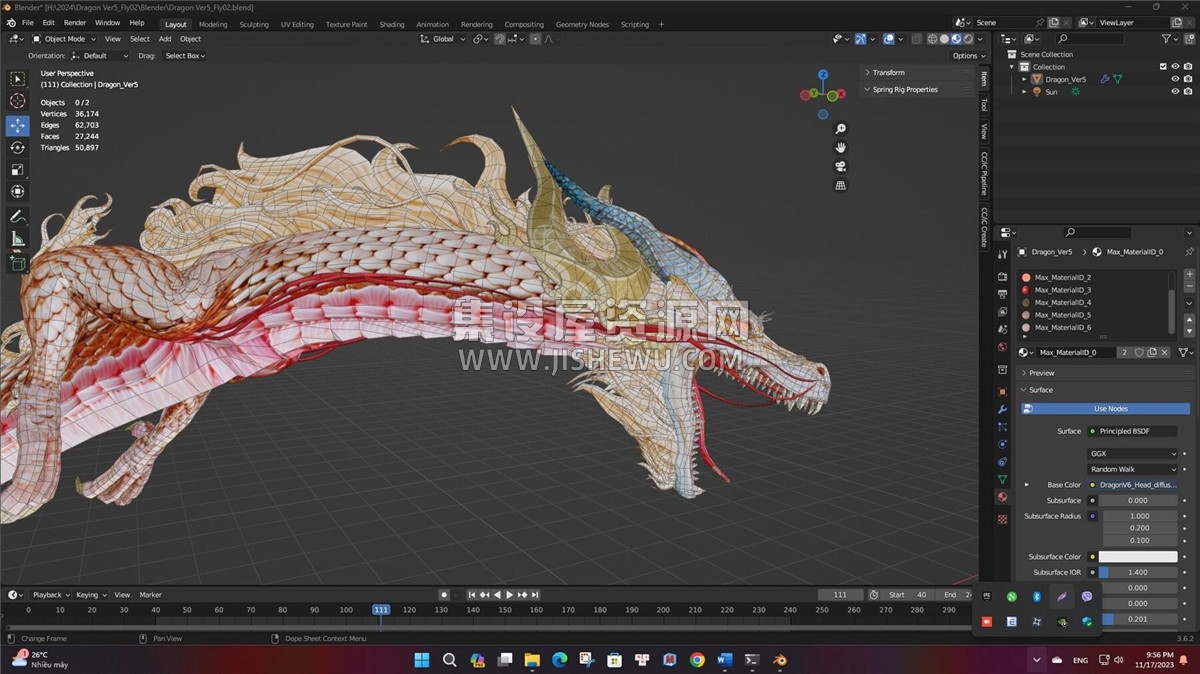
Task: Open the Output properties tab
Action: click(1002, 294)
